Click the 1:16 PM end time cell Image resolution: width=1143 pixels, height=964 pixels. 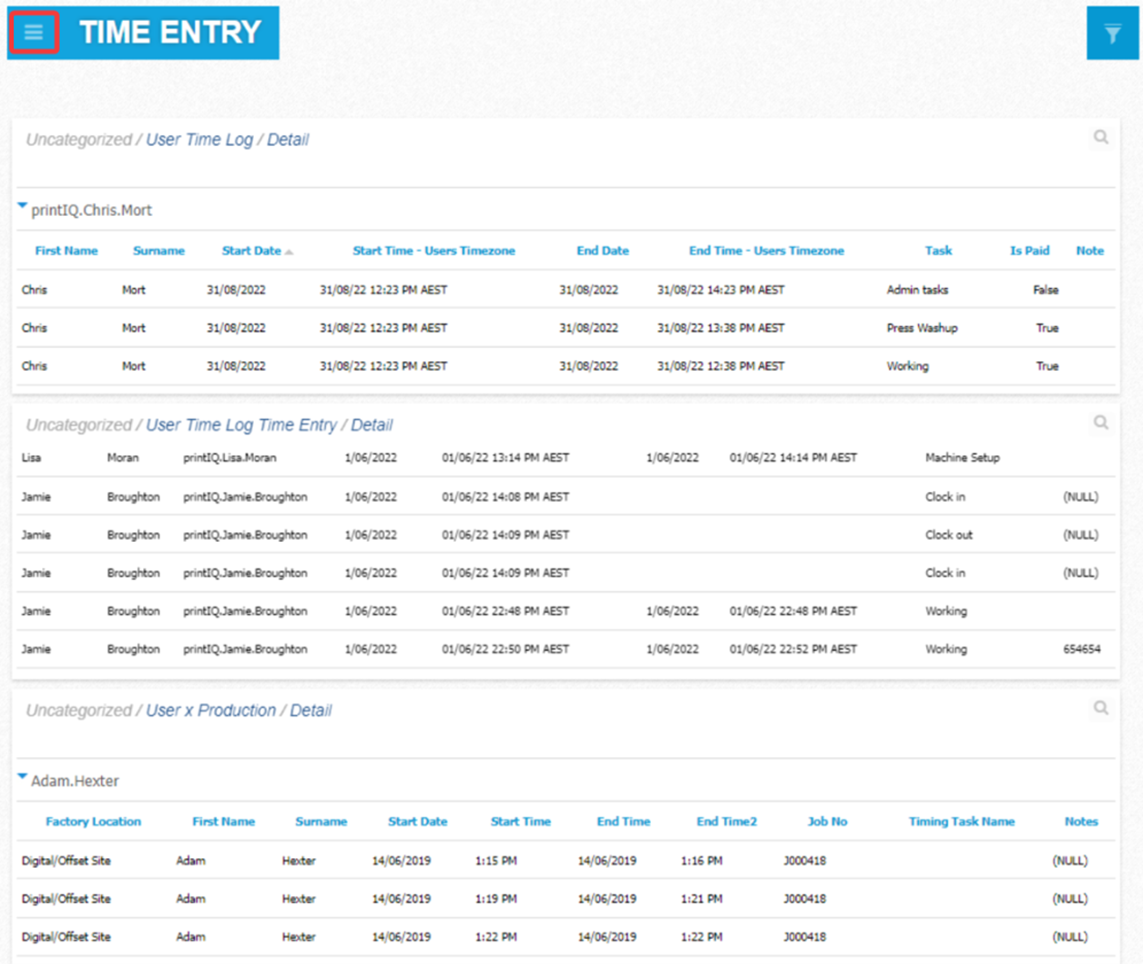702,861
